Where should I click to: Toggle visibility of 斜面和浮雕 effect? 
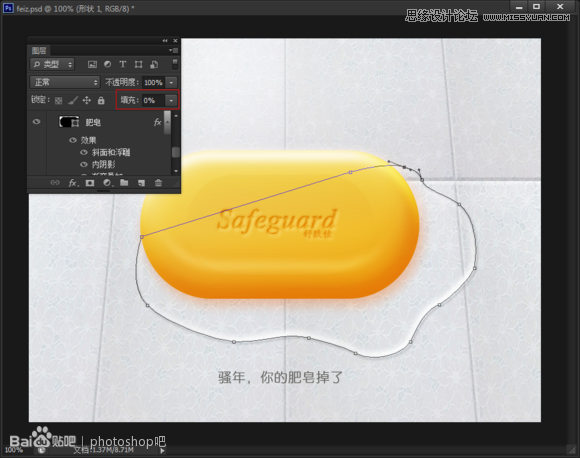pos(84,152)
